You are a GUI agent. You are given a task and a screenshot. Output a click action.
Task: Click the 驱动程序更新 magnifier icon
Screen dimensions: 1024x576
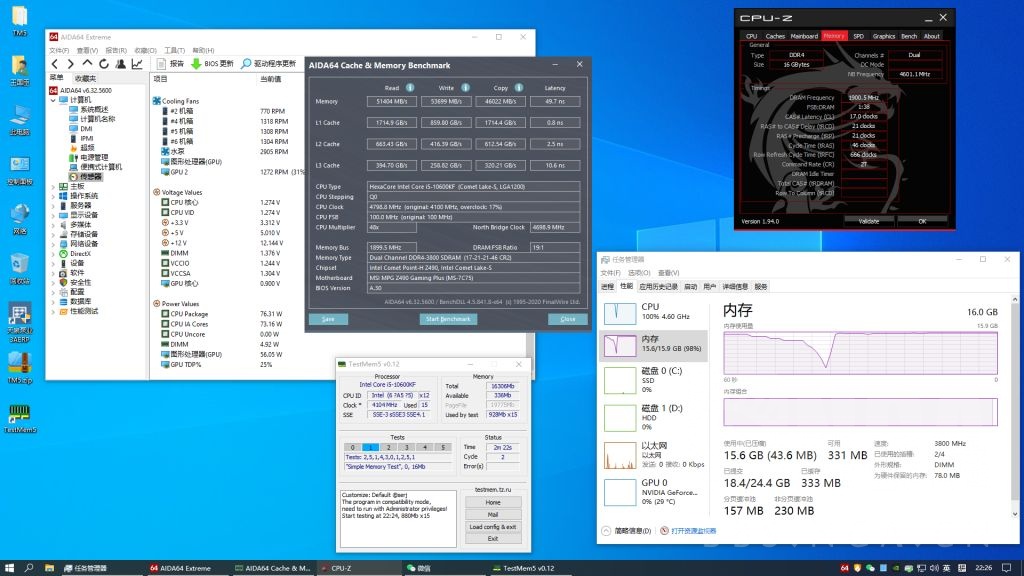point(245,63)
